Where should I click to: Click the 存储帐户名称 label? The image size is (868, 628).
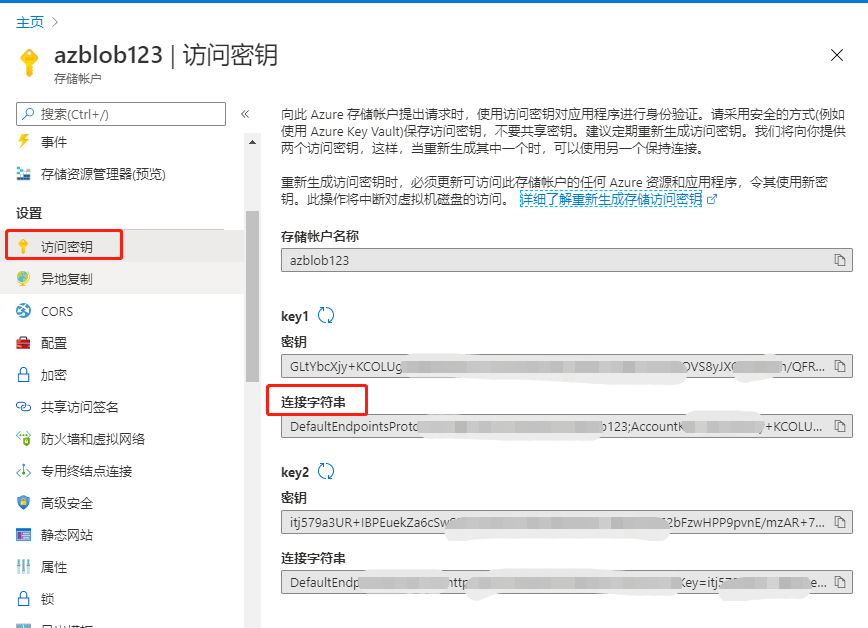320,236
